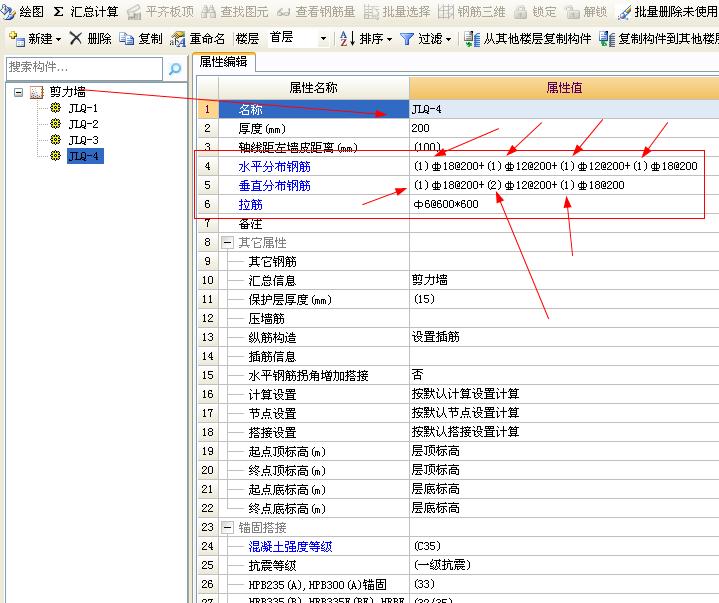719x603 pixels.
Task: Open 查看钢筋量 rebar quantity view
Action: tap(316, 11)
